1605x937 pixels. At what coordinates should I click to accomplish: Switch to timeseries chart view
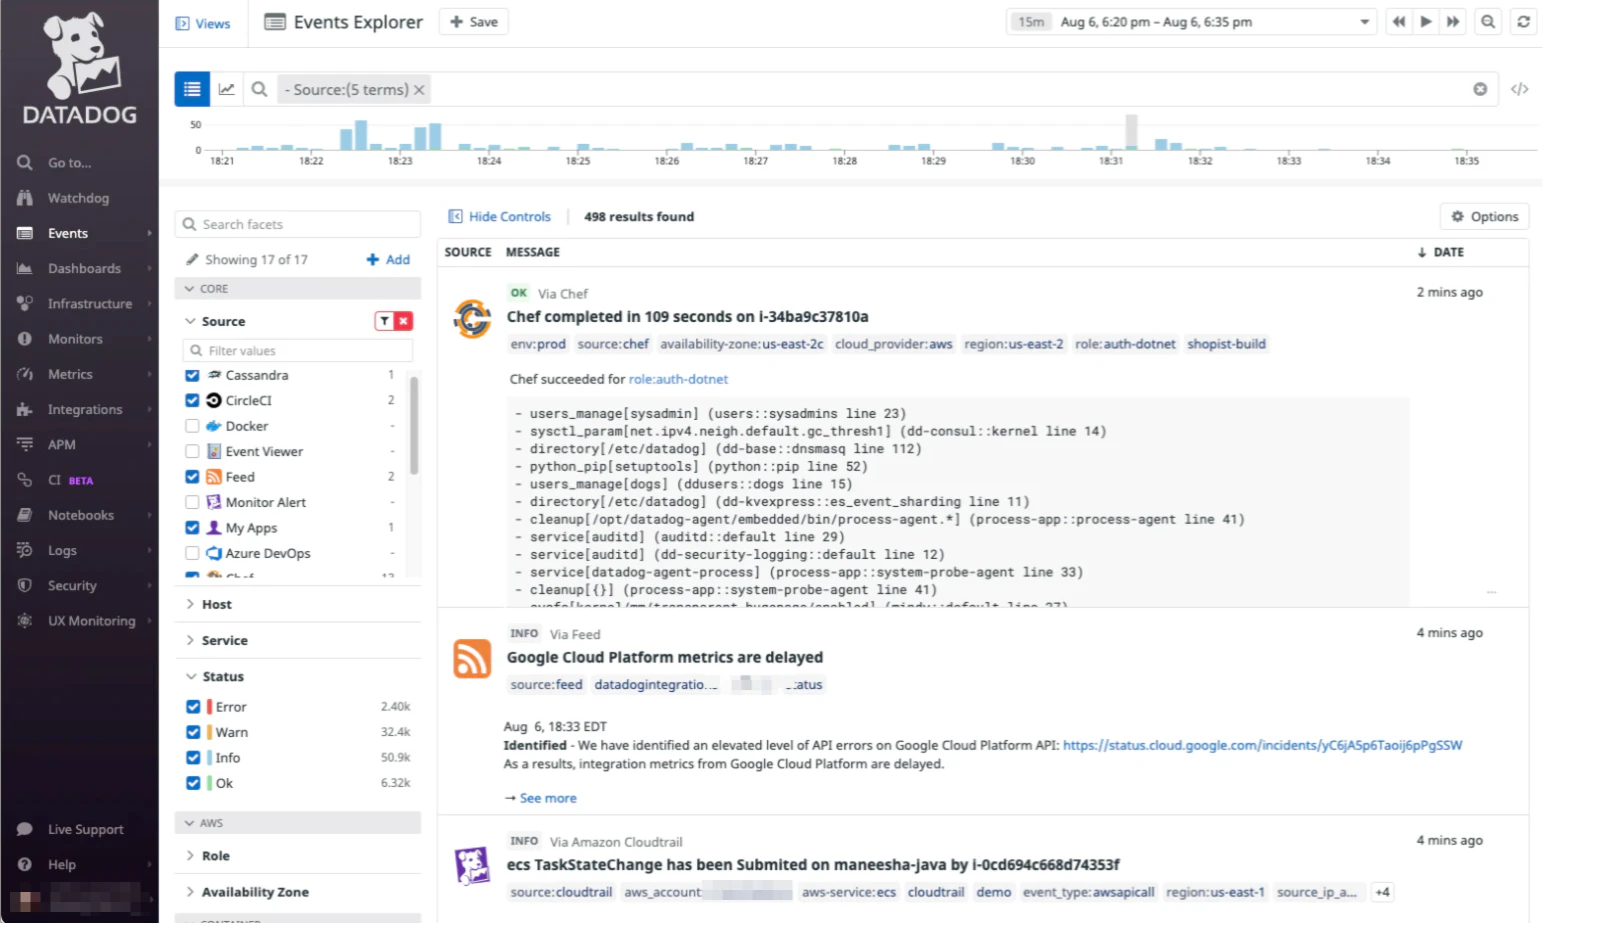(227, 89)
